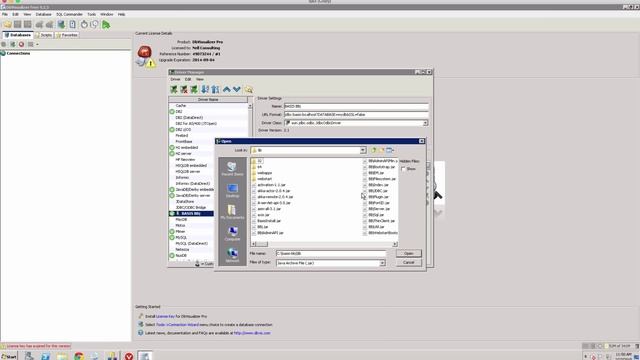The width and height of the screenshot is (640, 360).
Task: Click the Tools->Connection Wizard link
Action: pyautogui.click(x=177, y=324)
